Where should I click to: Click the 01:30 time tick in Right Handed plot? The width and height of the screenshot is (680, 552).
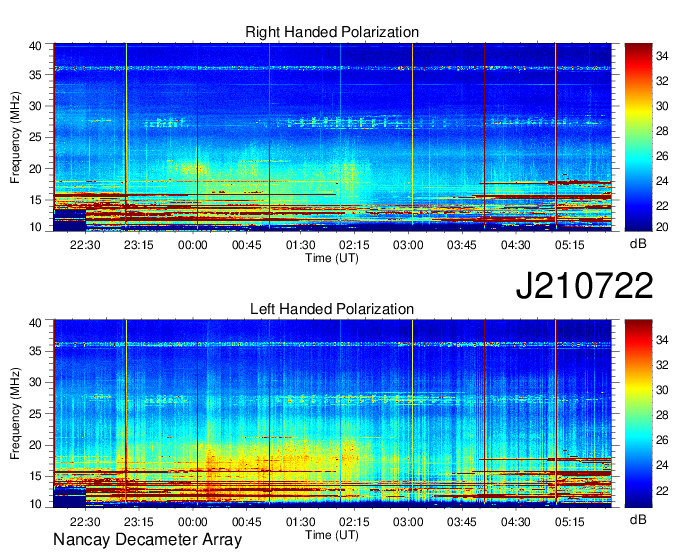point(301,245)
